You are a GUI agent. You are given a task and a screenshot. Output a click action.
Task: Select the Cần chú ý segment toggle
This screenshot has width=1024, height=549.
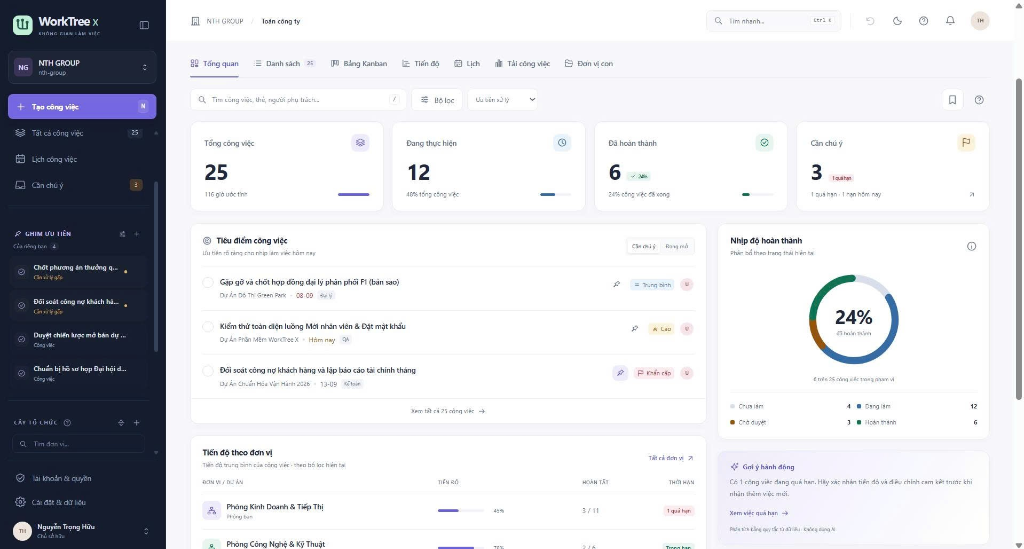[643, 247]
